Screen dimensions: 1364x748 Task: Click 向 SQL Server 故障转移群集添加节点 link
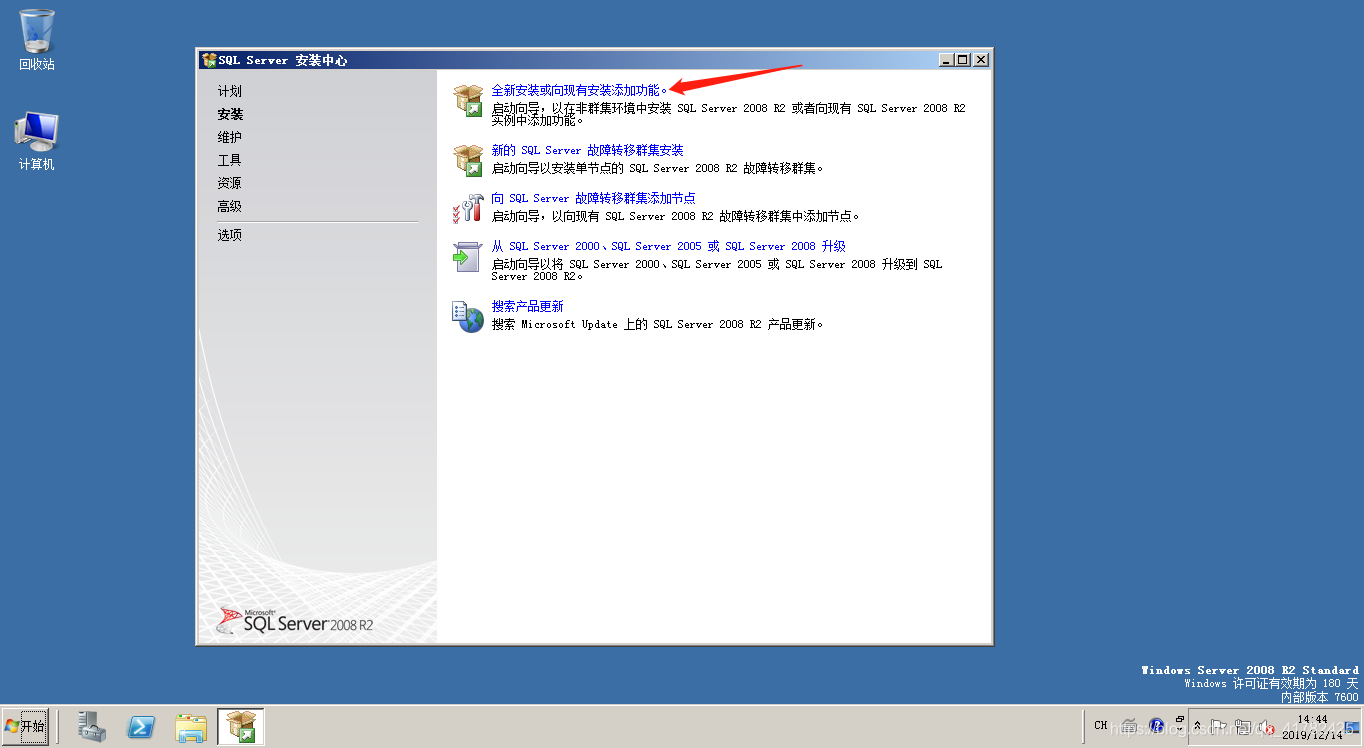(x=593, y=198)
